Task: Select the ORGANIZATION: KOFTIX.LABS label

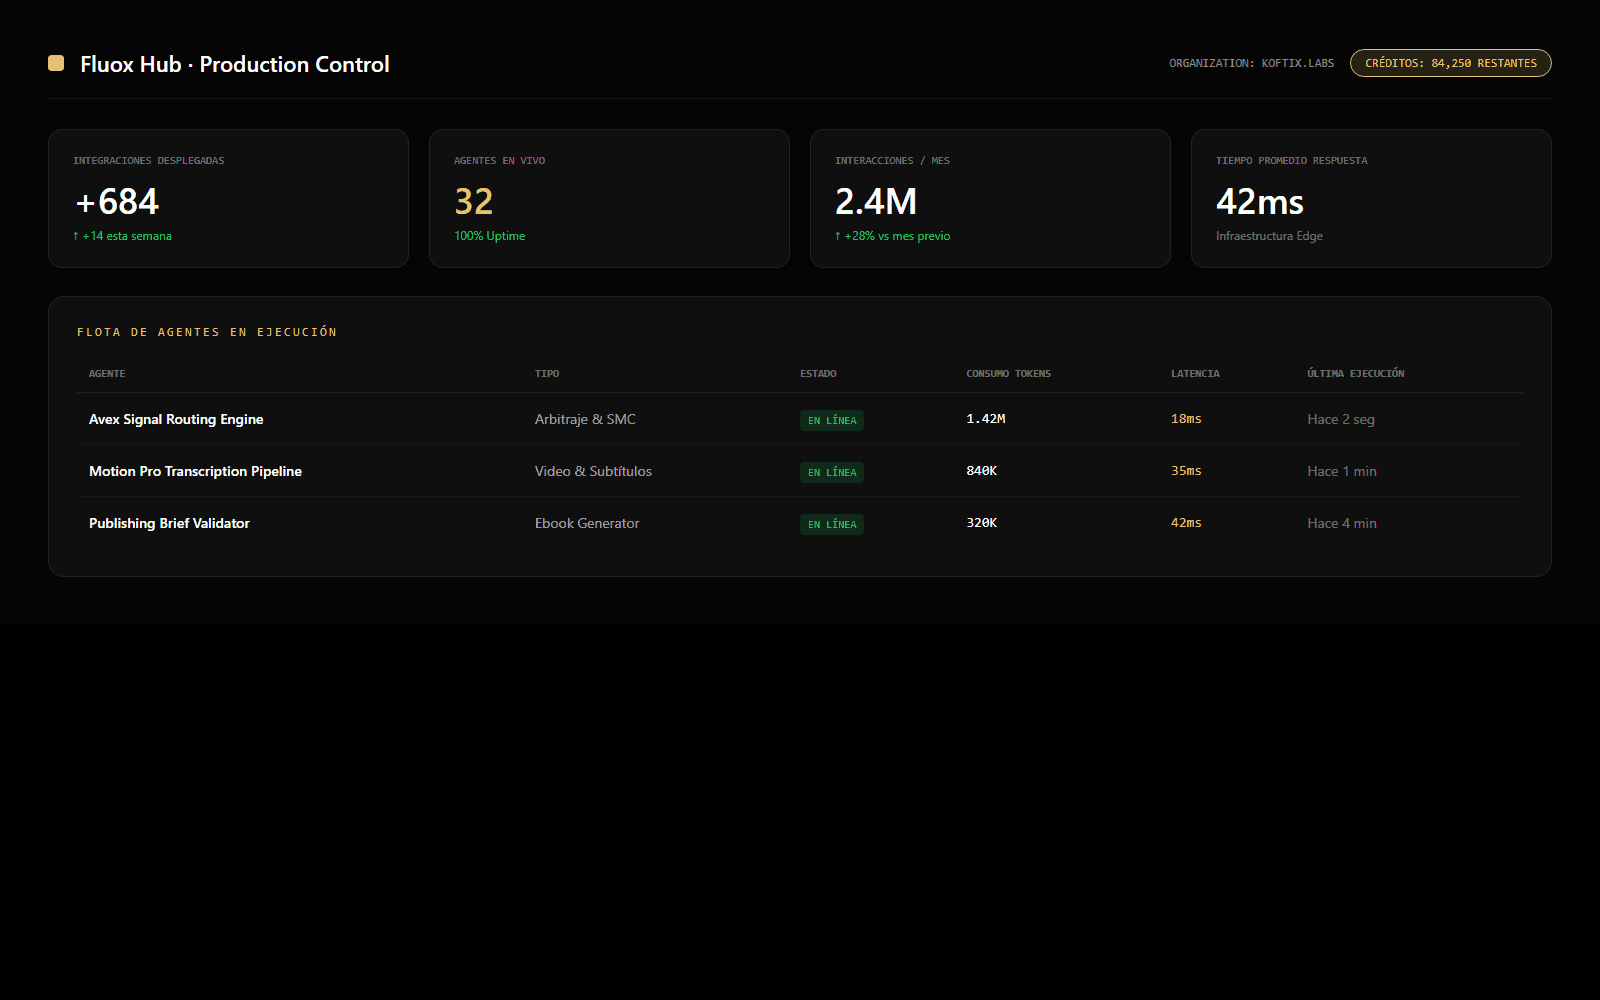Action: 1251,63
